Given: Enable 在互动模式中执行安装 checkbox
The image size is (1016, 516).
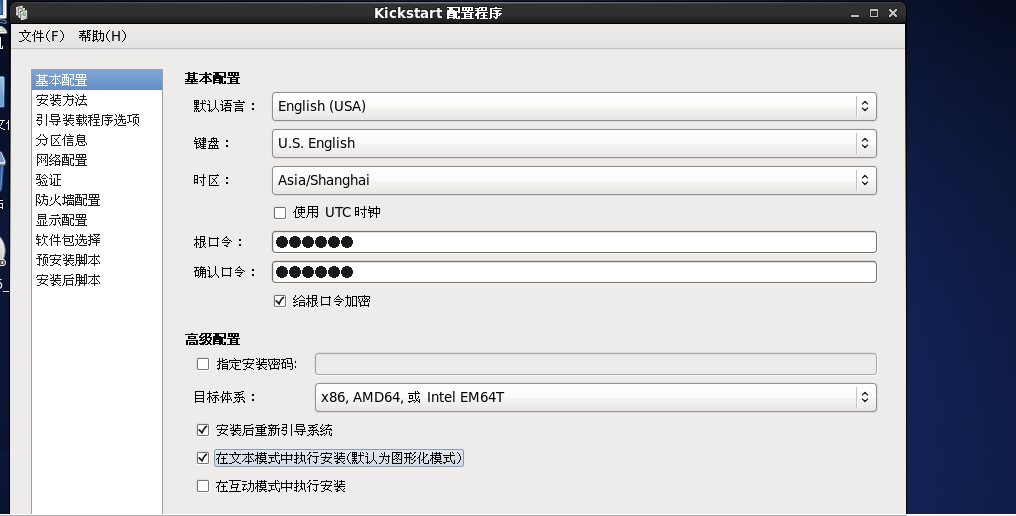Looking at the screenshot, I should pyautogui.click(x=204, y=486).
